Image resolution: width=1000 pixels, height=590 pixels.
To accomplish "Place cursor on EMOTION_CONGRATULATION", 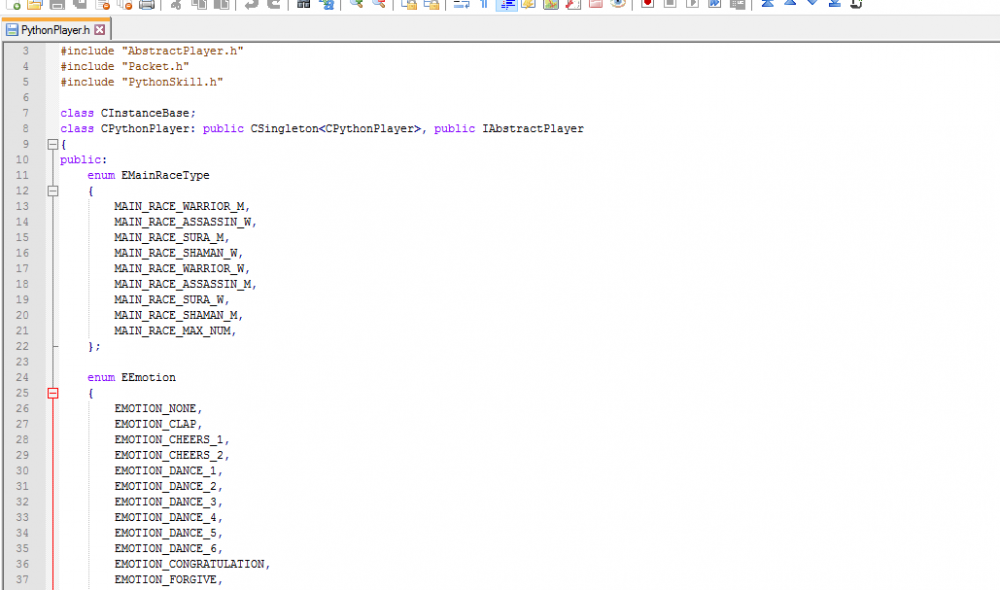I will (x=189, y=564).
